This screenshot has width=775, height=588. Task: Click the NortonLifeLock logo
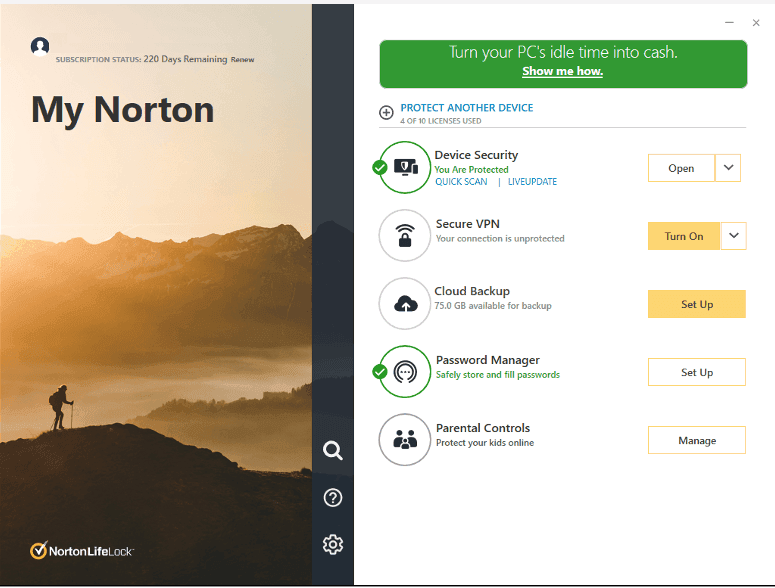[x=82, y=550]
